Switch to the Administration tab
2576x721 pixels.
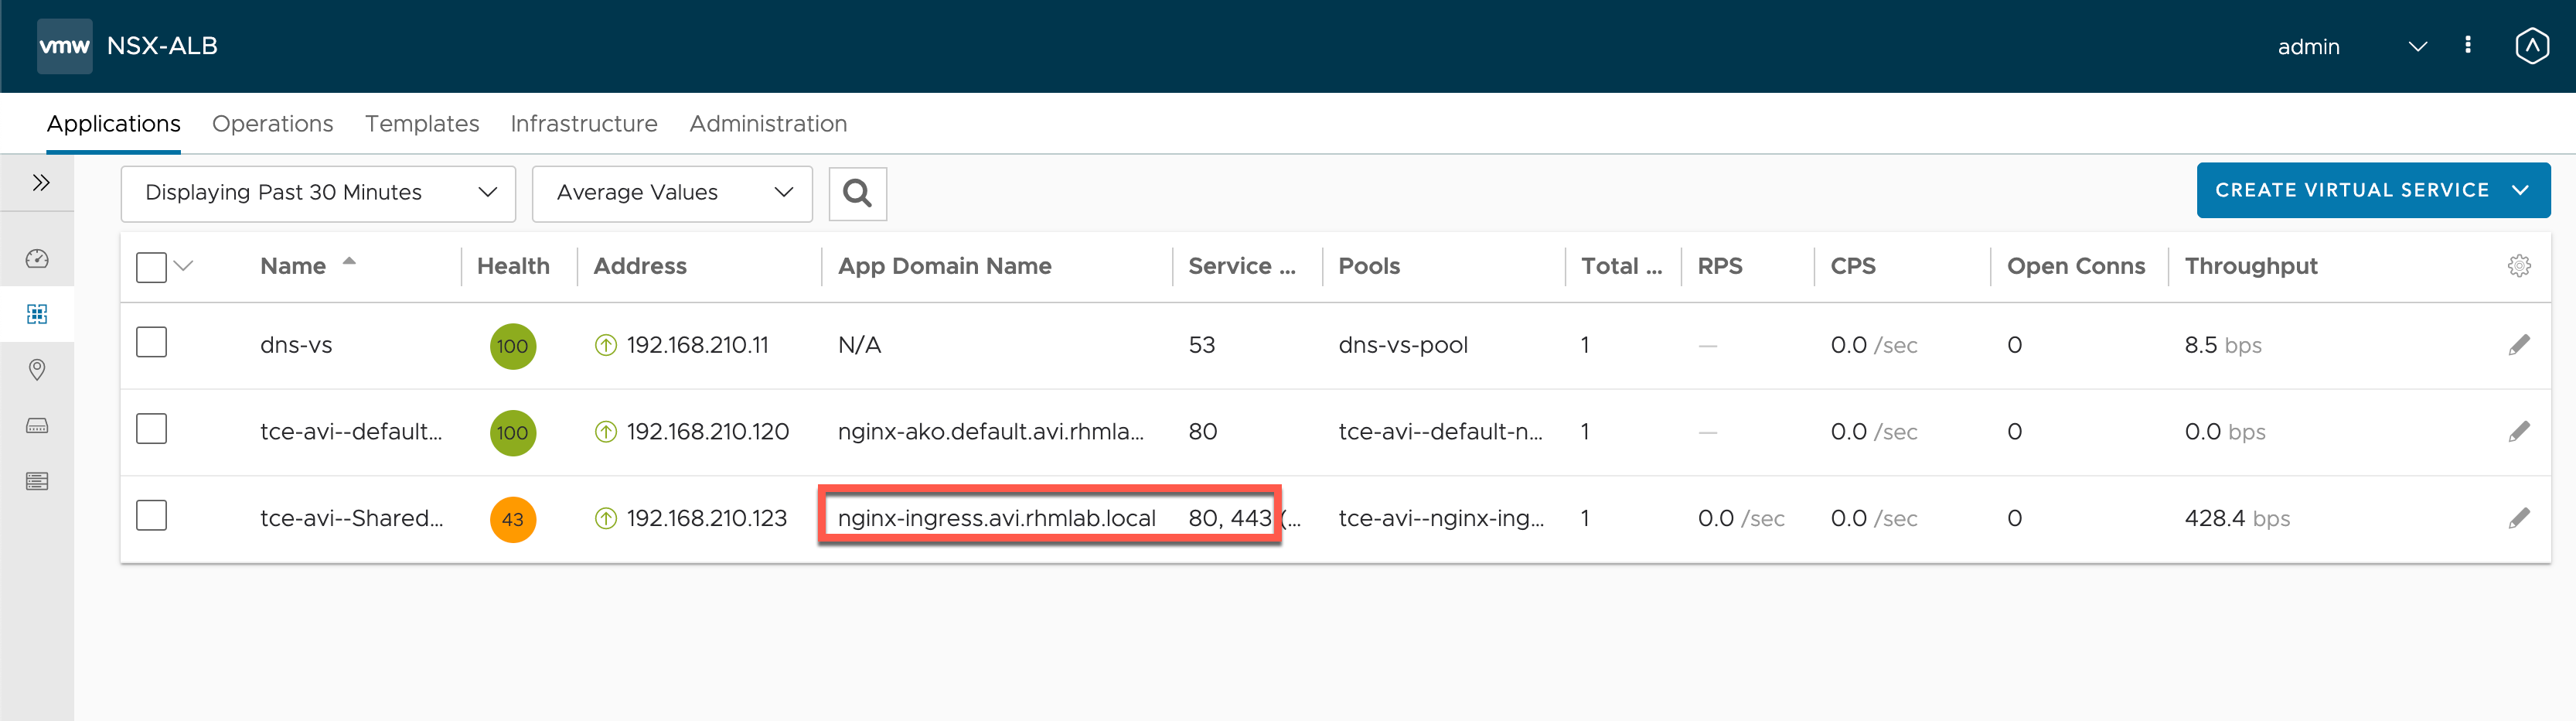tap(768, 123)
